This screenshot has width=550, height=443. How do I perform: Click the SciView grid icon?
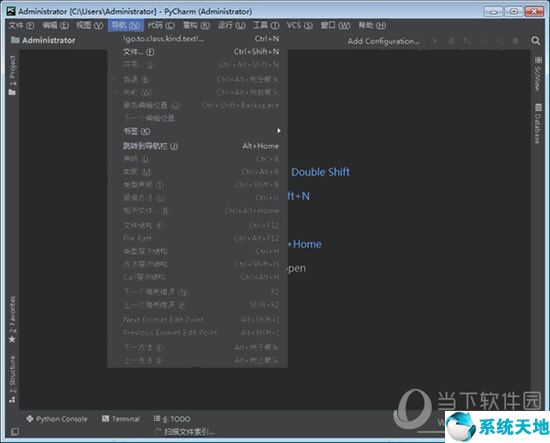pyautogui.click(x=538, y=60)
